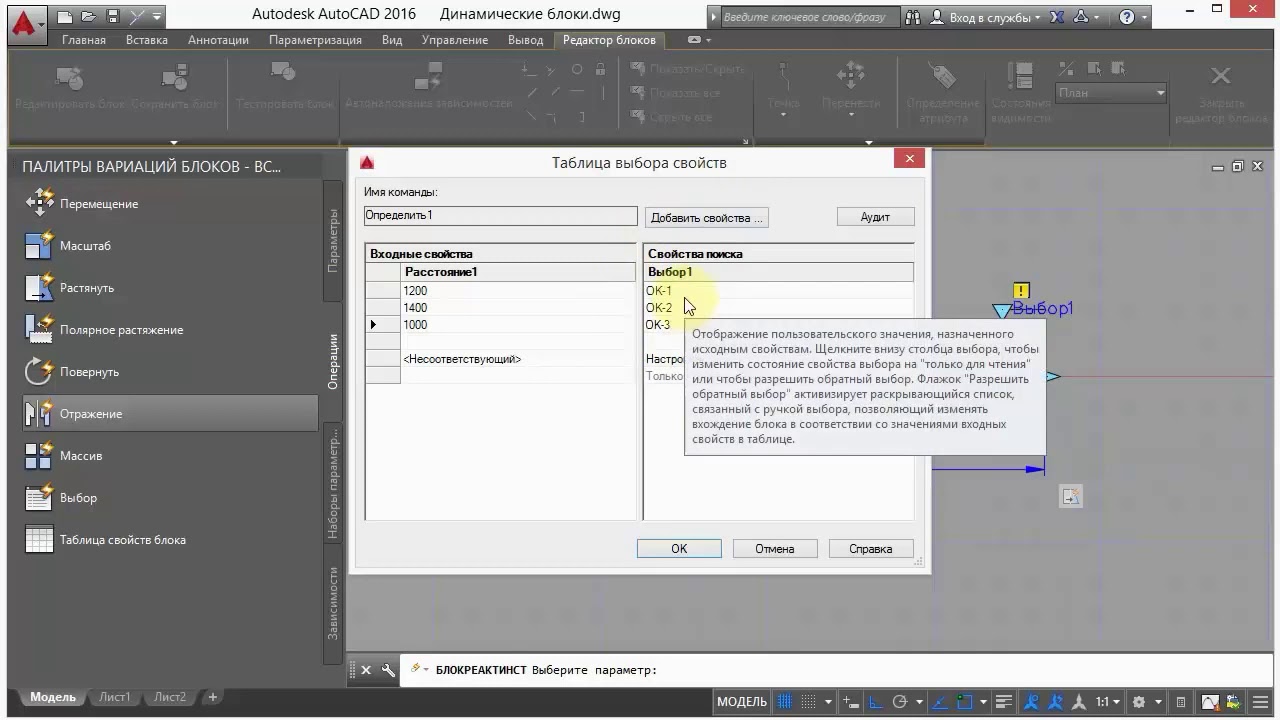
Task: Switch to the Главная ribbon tab
Action: 83,40
